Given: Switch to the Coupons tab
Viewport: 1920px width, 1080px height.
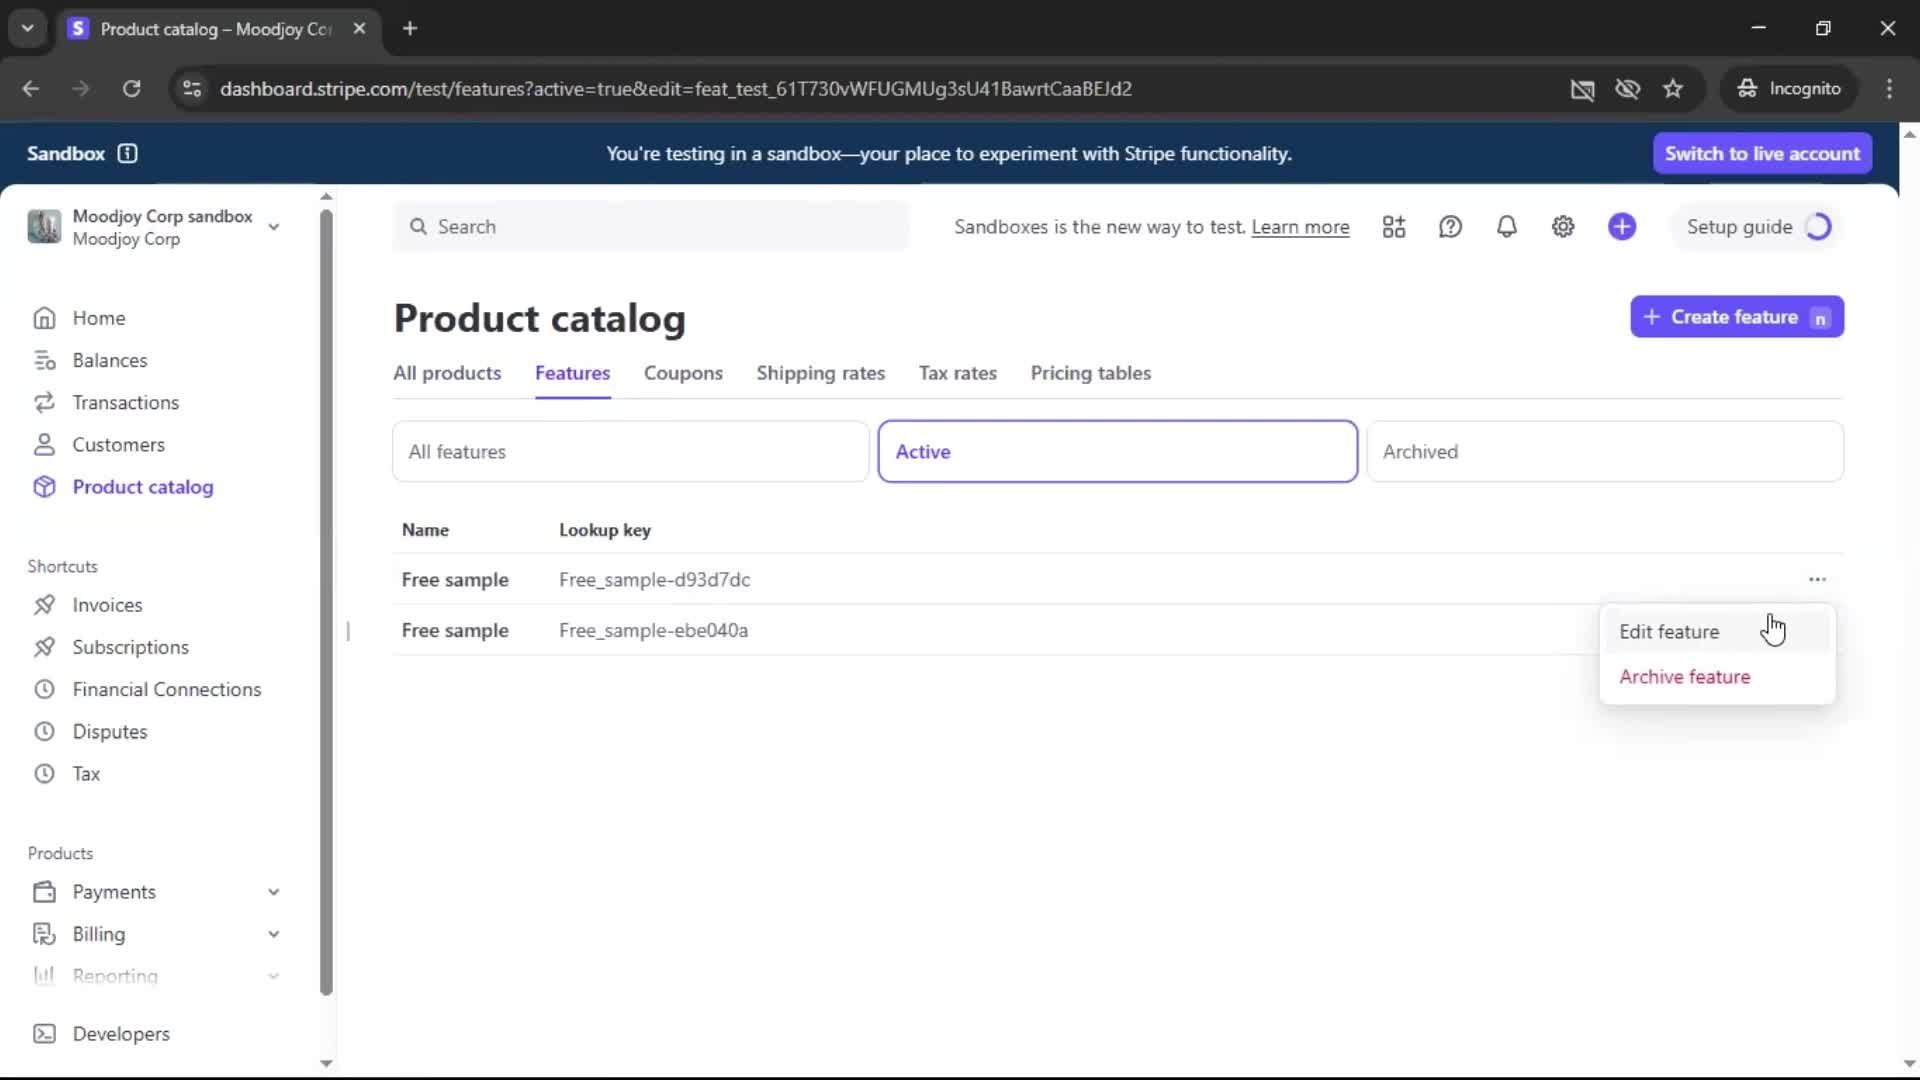Looking at the screenshot, I should (683, 373).
